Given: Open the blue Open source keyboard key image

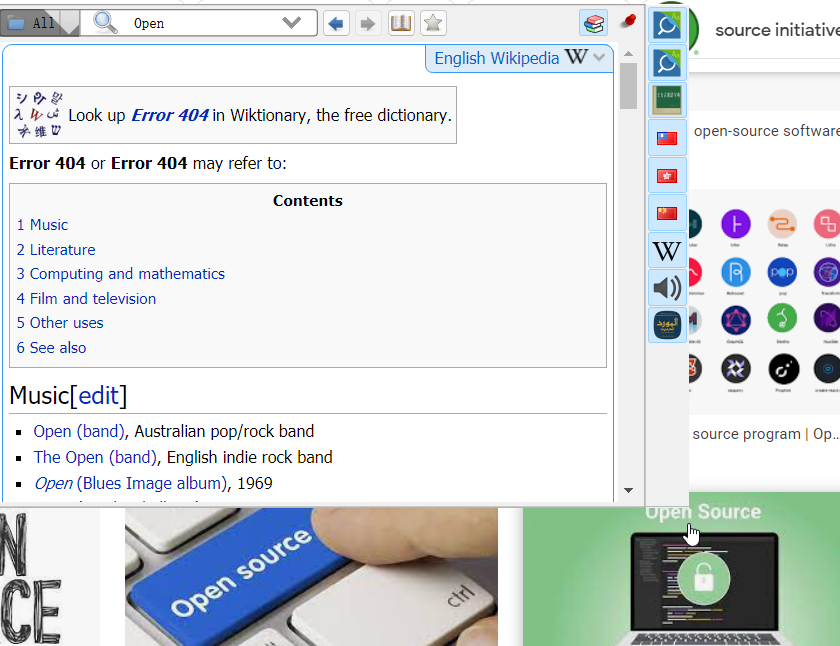Looking at the screenshot, I should [311, 577].
